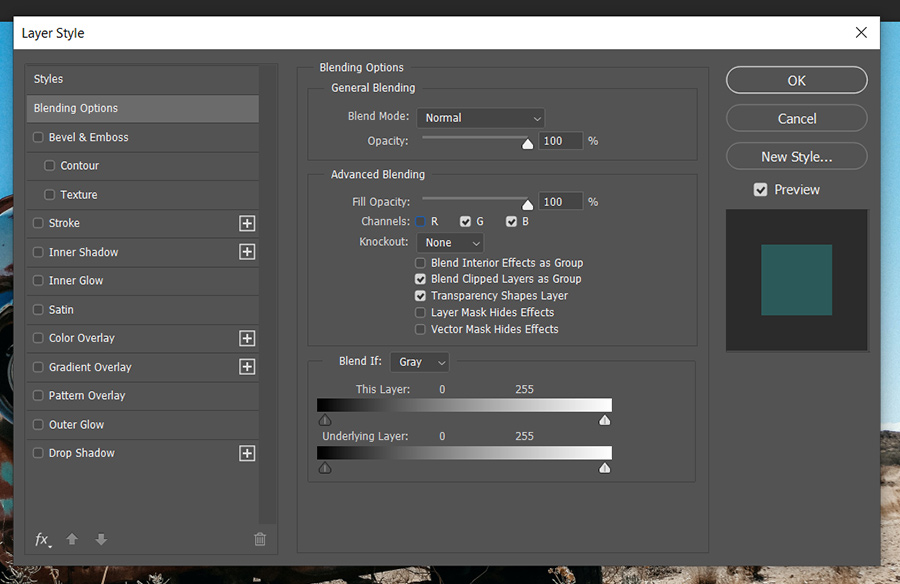This screenshot has height=584, width=900.
Task: Enable the Bevel & Emboss checkbox
Action: [x=39, y=138]
